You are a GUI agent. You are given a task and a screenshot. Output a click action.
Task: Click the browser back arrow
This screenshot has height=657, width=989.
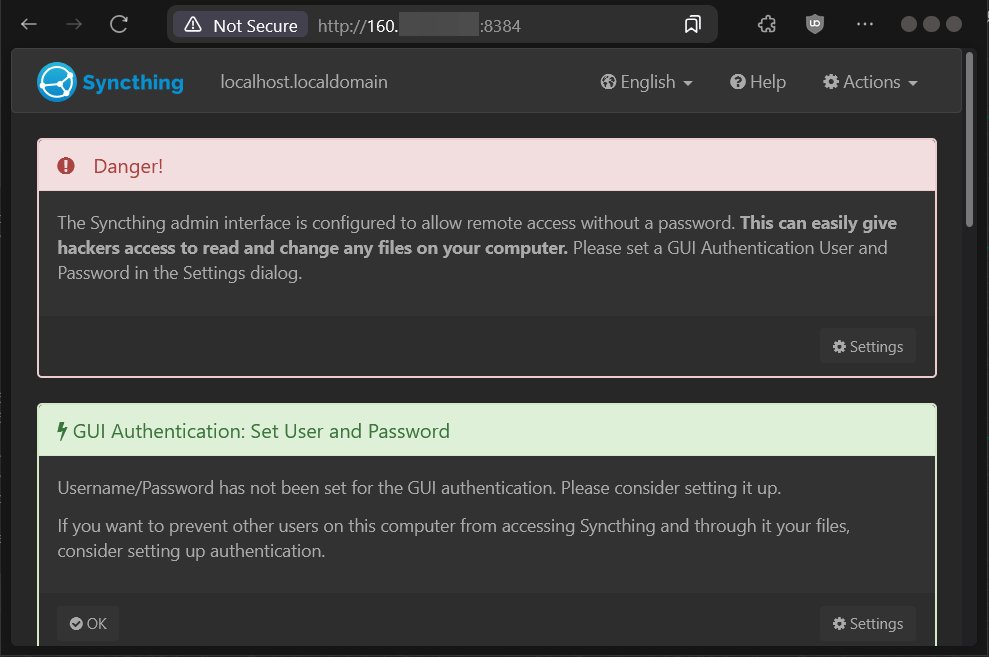(x=29, y=25)
